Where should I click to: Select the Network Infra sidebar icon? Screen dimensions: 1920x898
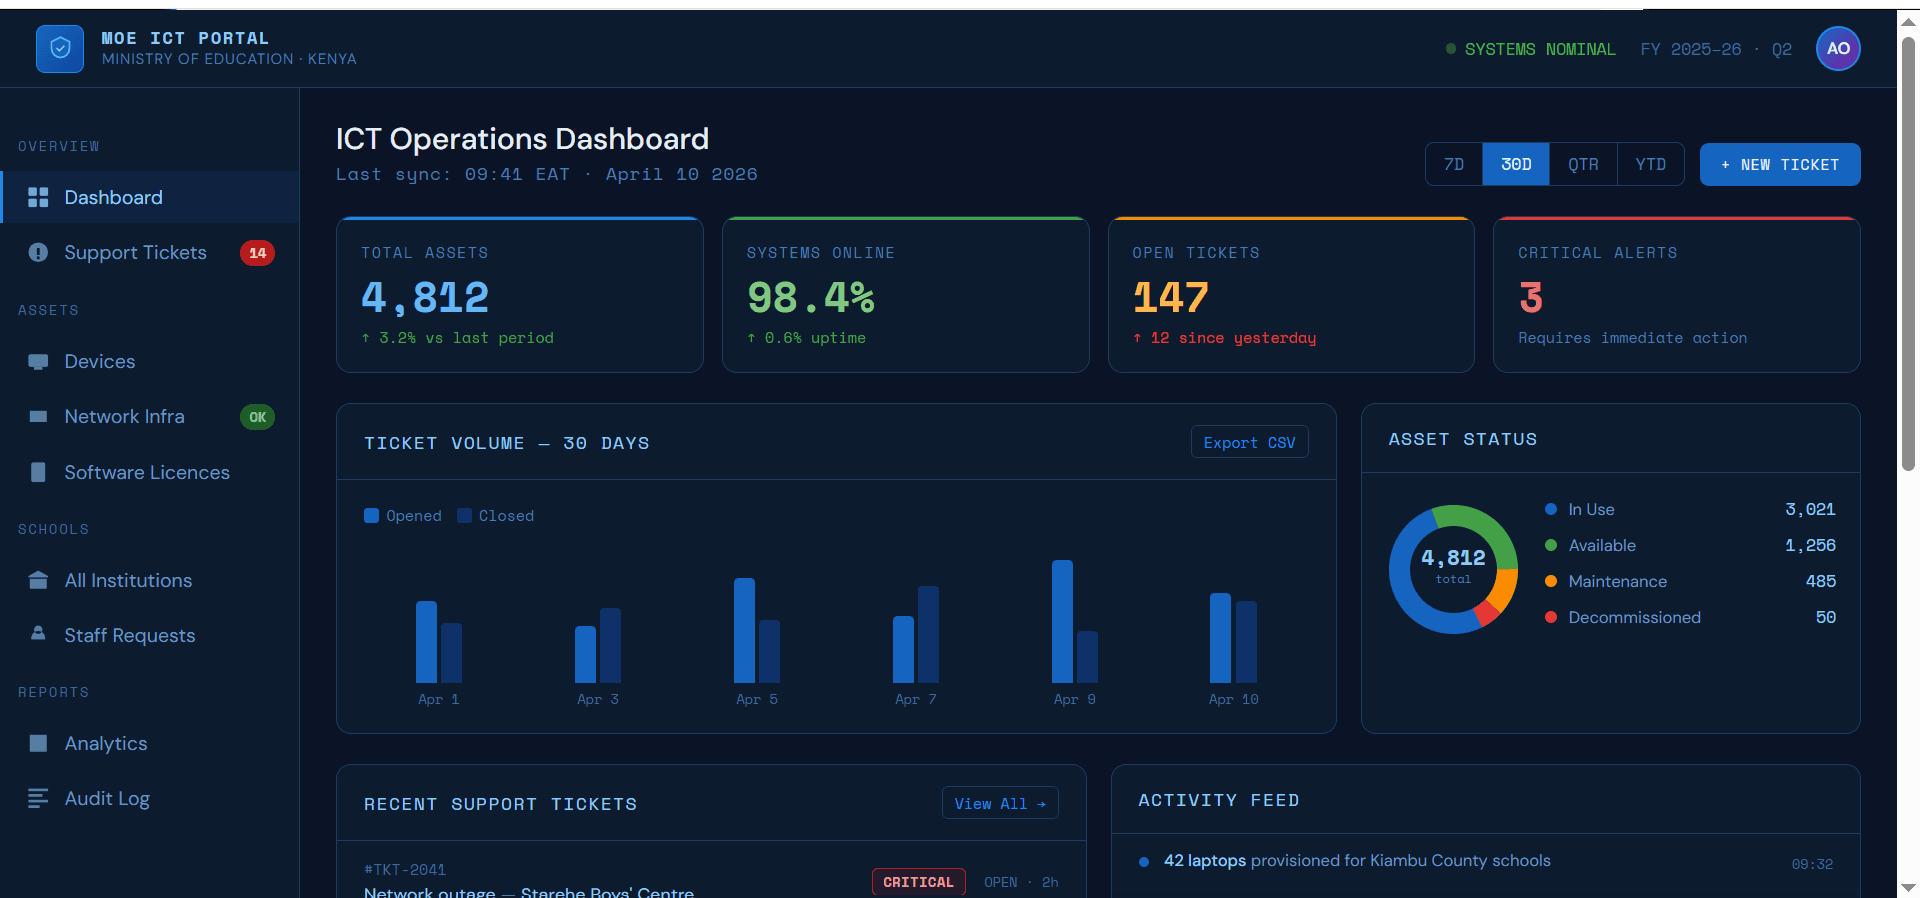[38, 417]
